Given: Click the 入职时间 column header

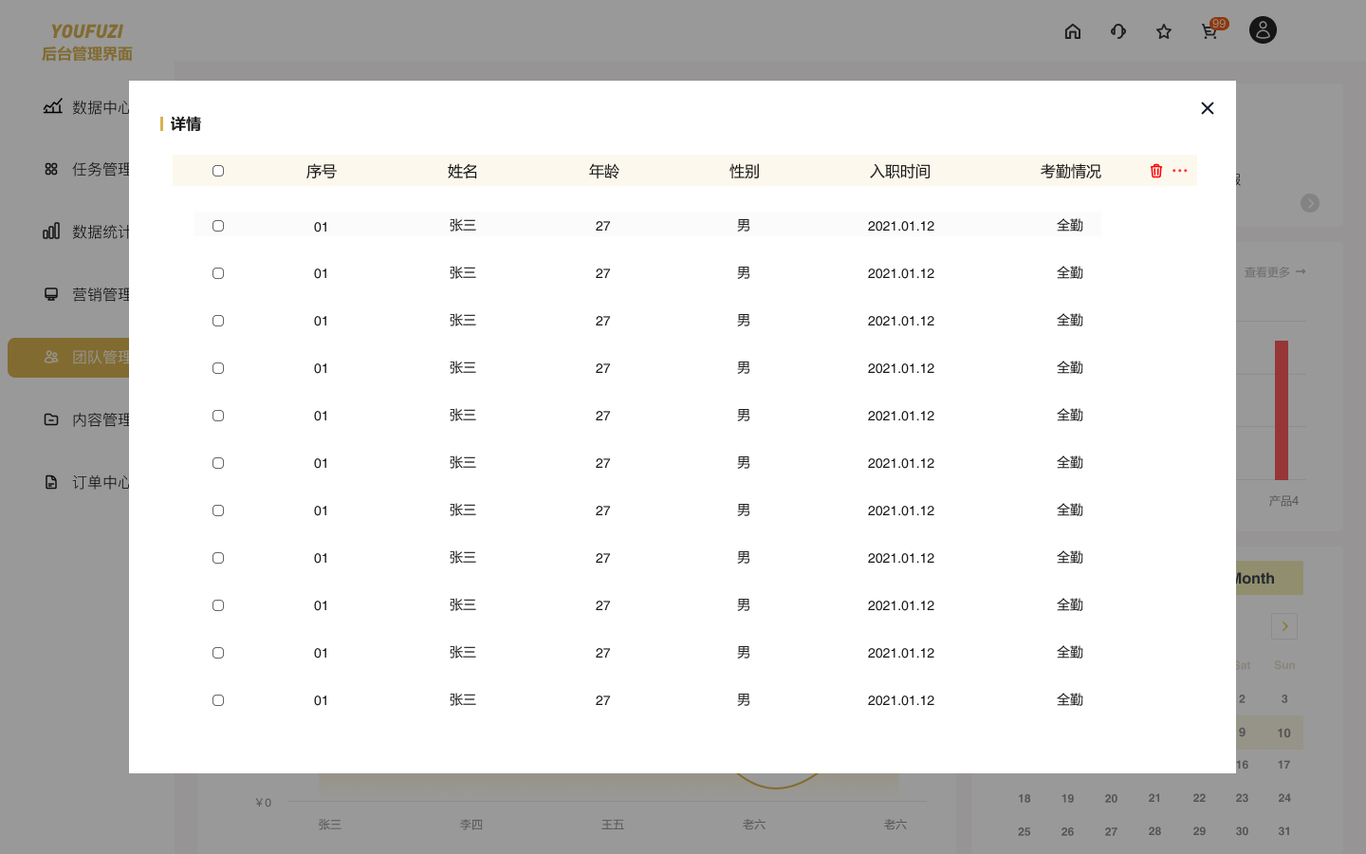Looking at the screenshot, I should 900,171.
